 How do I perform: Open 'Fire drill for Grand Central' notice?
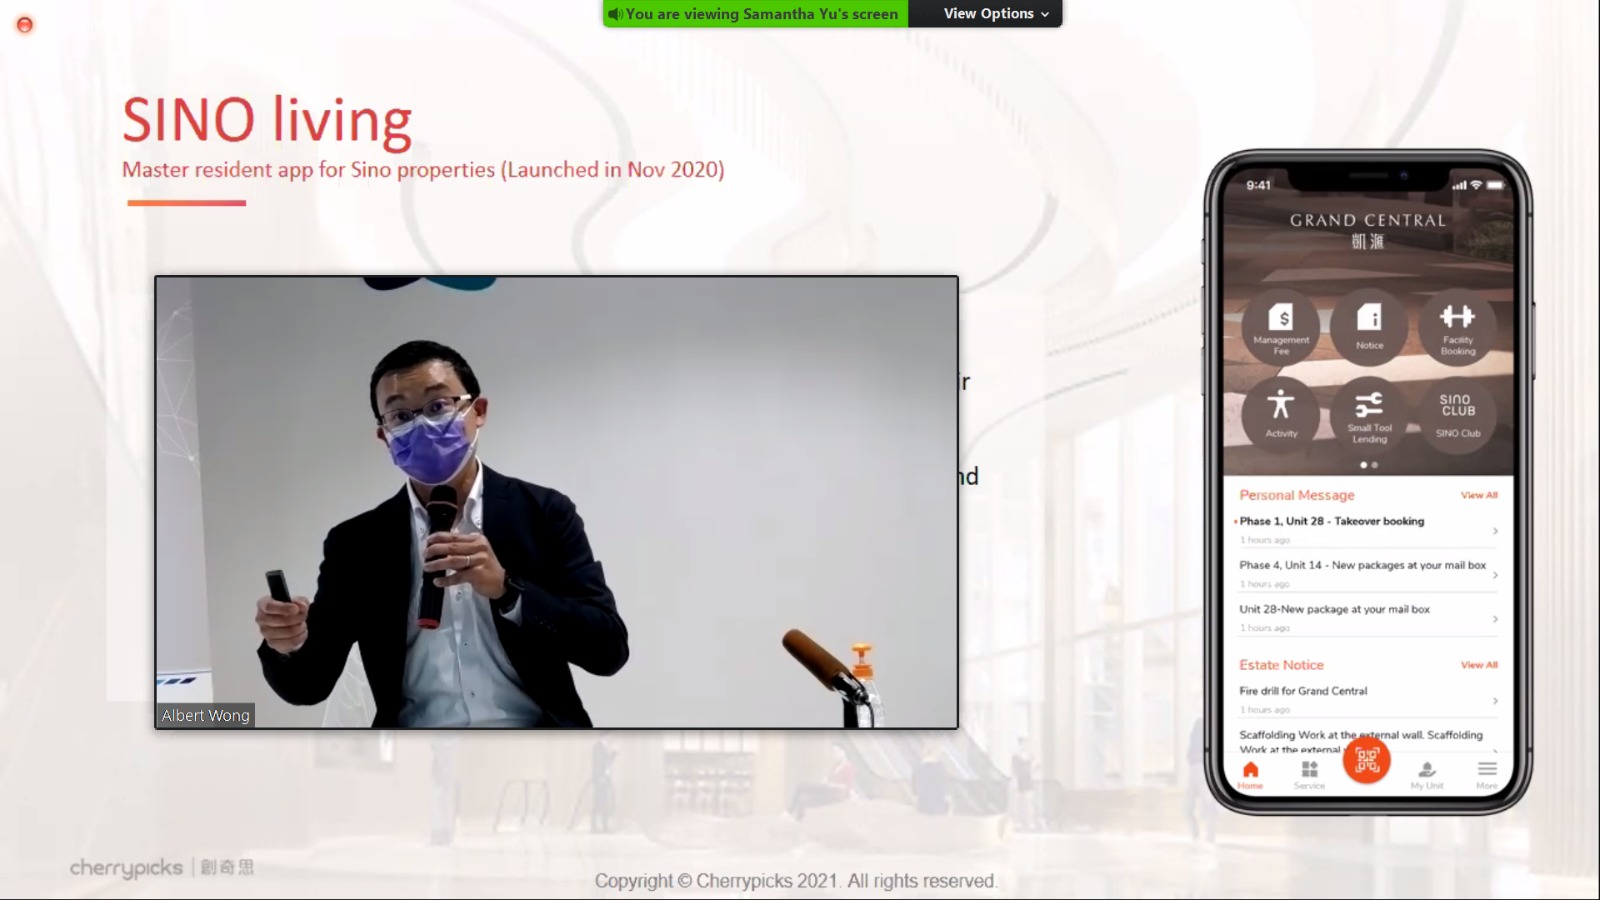point(1367,700)
